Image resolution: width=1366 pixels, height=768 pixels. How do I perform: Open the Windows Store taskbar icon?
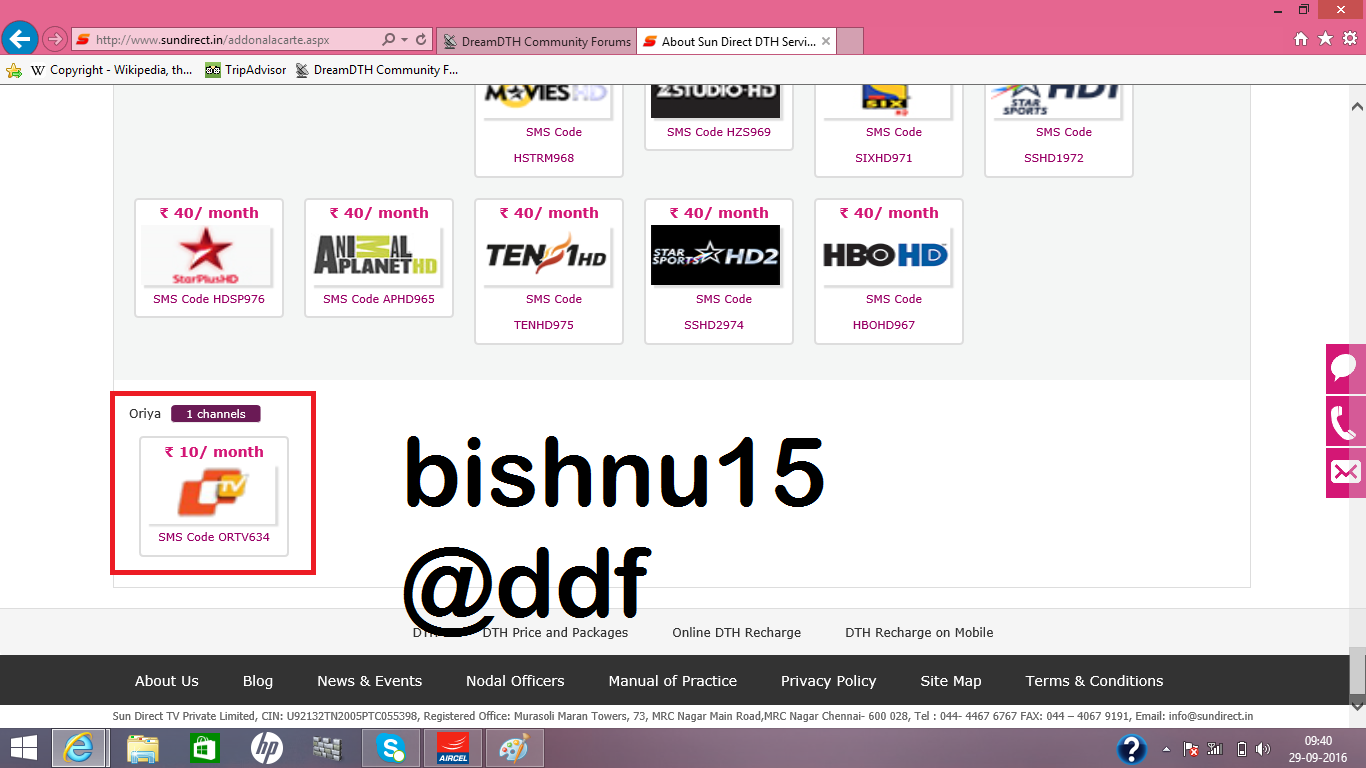204,748
